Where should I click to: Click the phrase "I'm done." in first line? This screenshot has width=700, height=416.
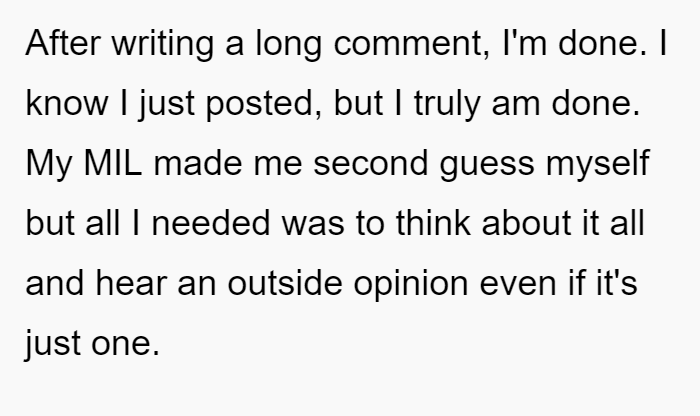click(x=575, y=43)
